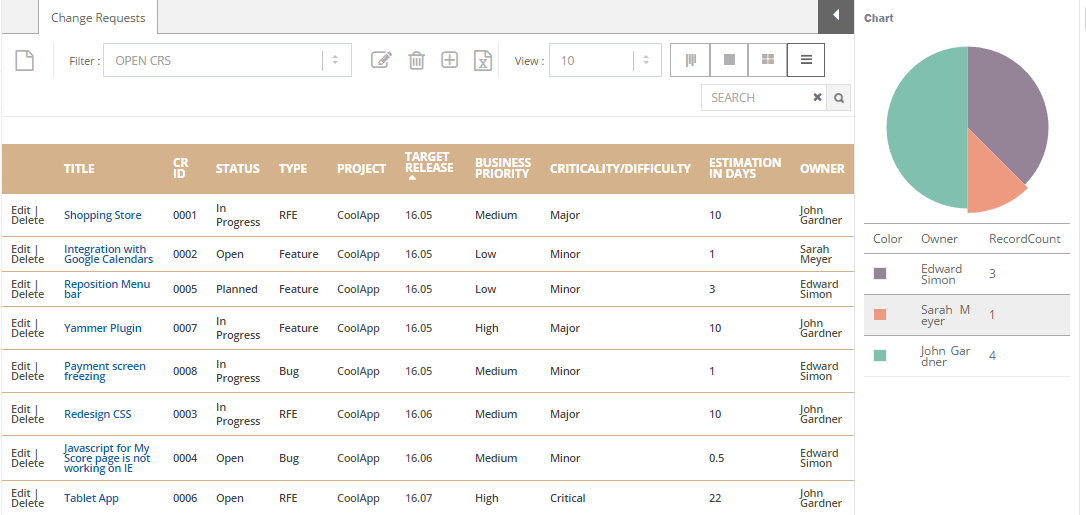Open the Reposition Menu bar link
1086x515 pixels.
point(107,289)
